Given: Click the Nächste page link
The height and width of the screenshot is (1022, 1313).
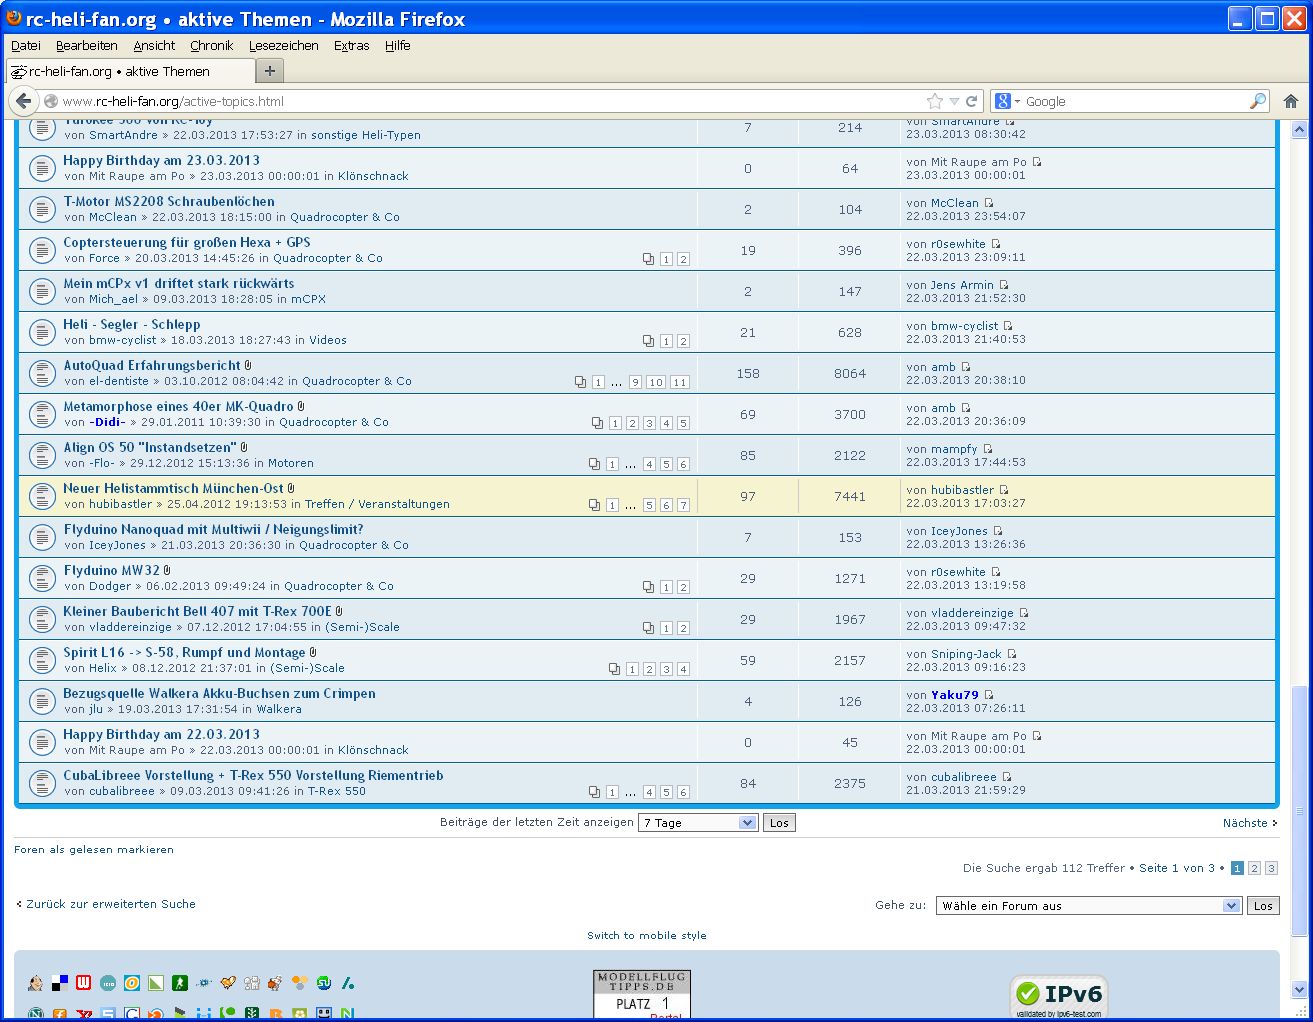Looking at the screenshot, I should [x=1249, y=823].
